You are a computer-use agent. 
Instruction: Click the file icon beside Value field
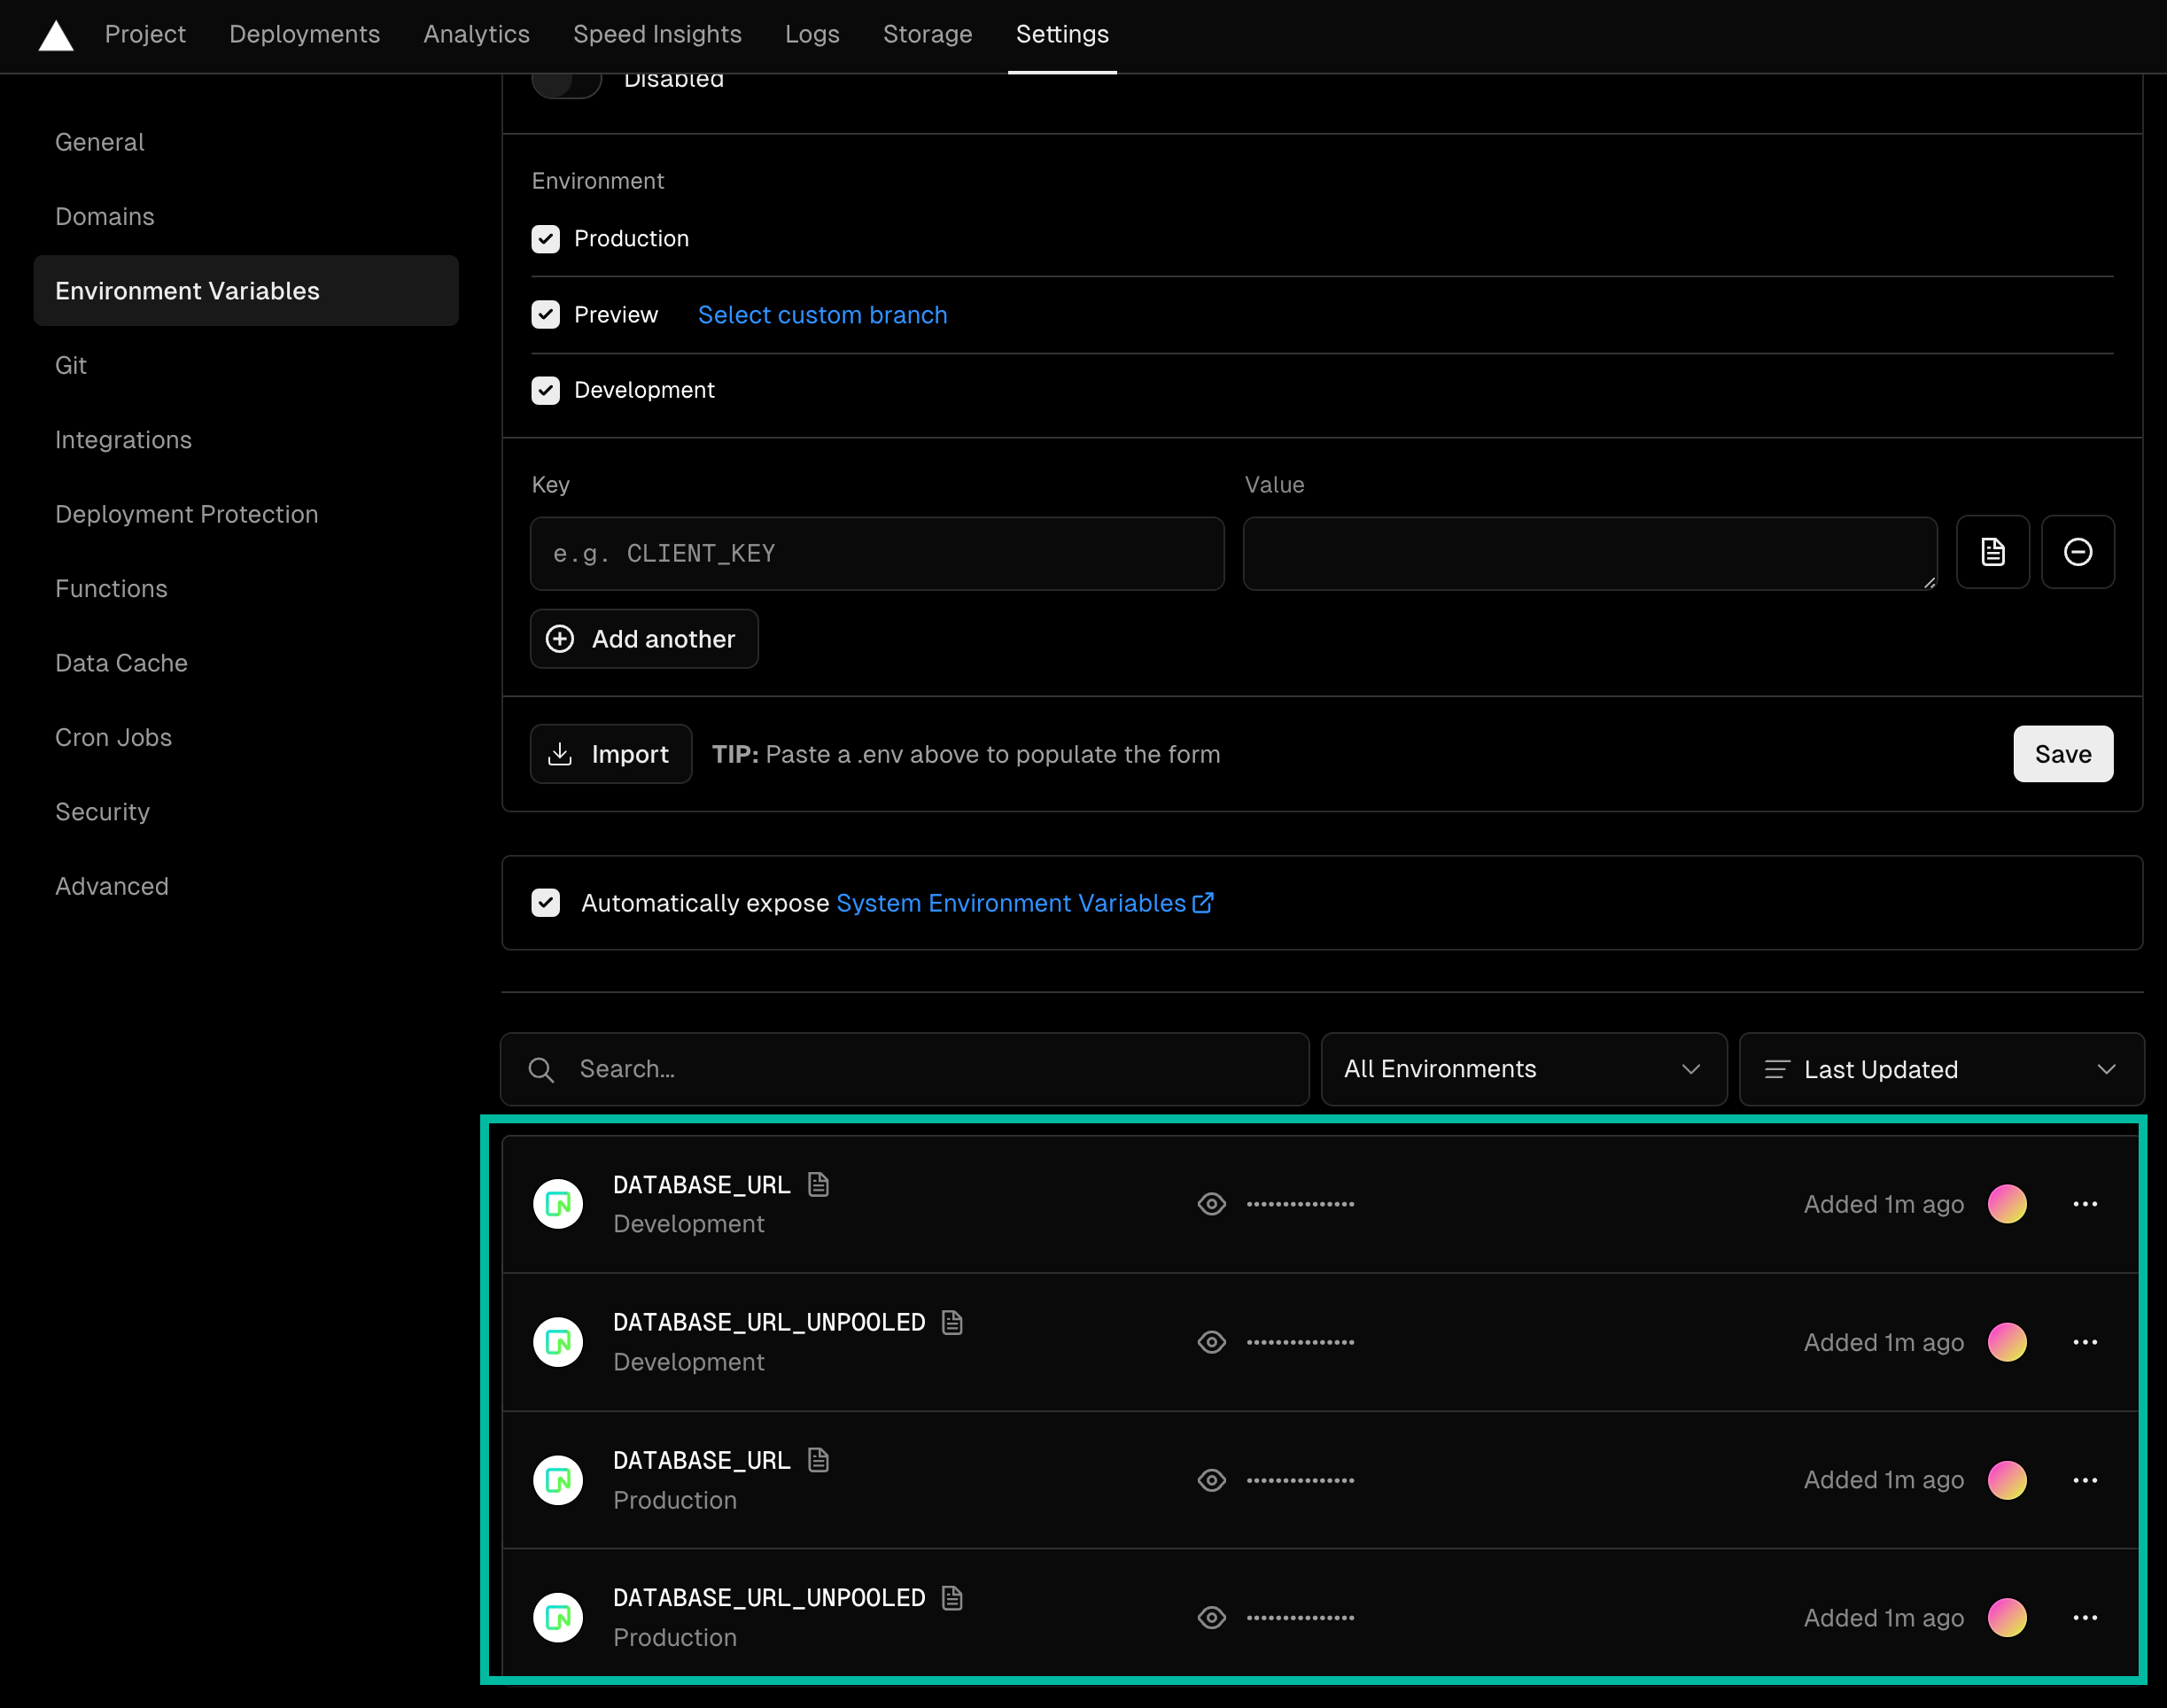[1992, 552]
